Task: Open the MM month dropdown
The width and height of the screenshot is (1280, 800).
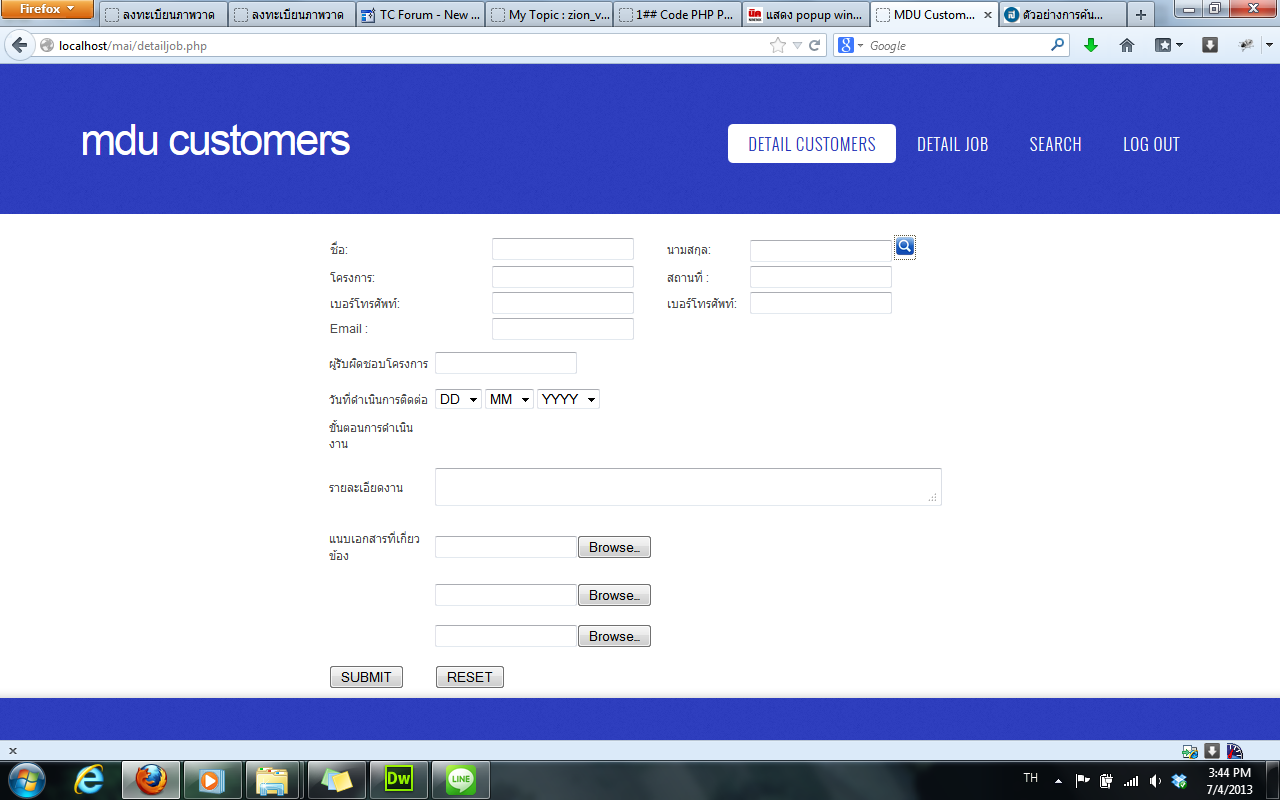Action: 509,399
